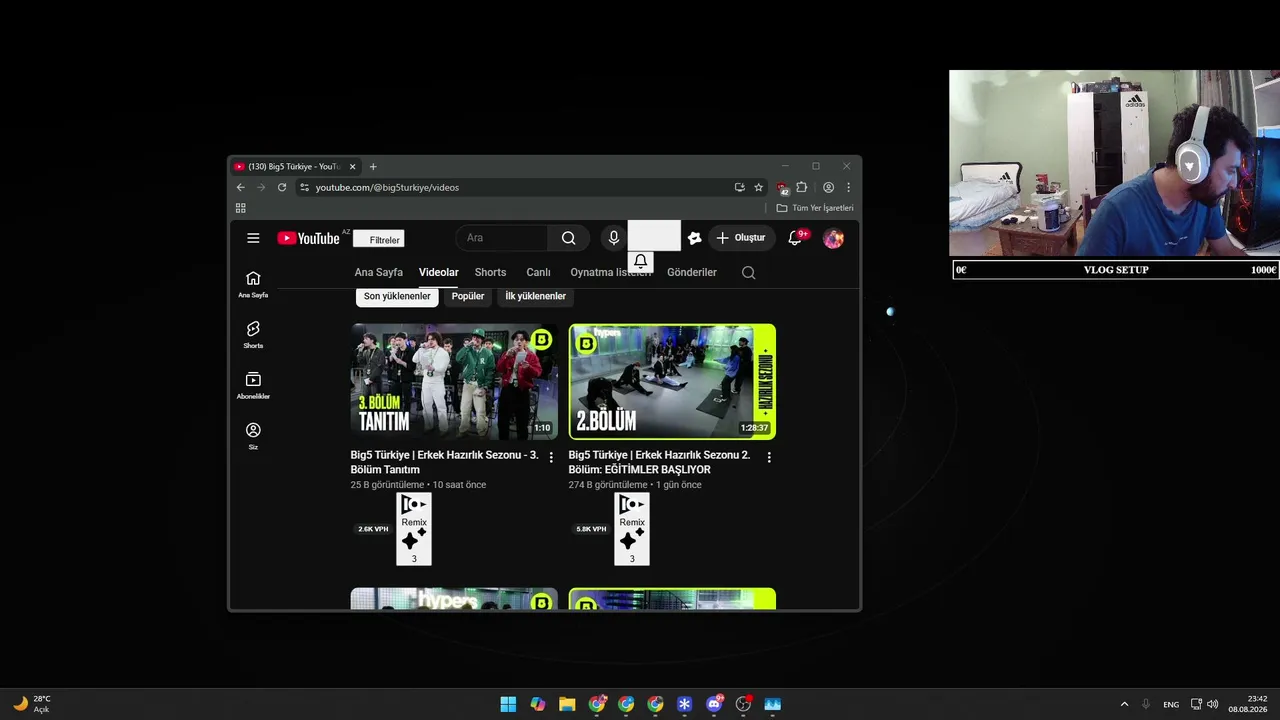Open the Chrome extensions puzzle icon

click(x=801, y=187)
